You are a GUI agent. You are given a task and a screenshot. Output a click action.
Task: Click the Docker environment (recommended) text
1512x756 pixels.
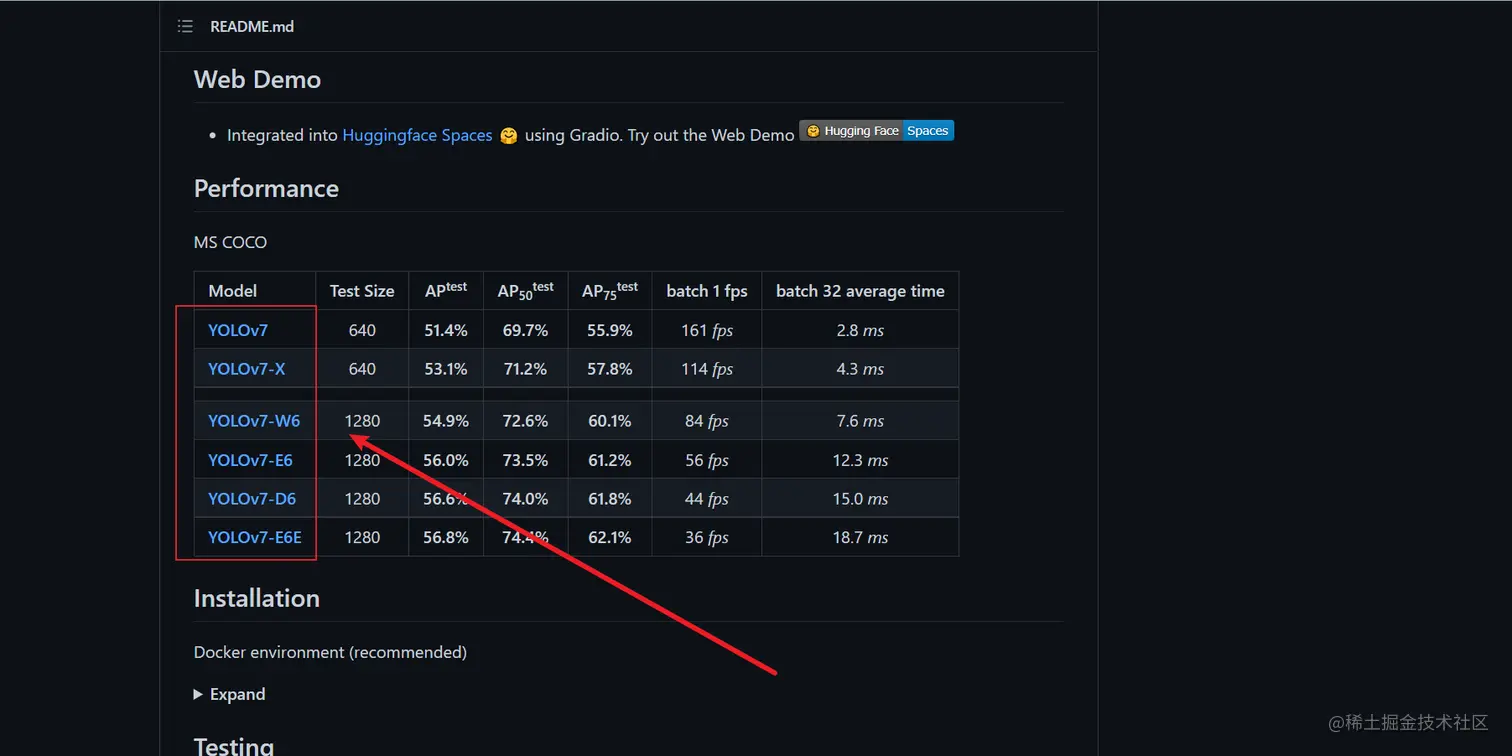pyautogui.click(x=330, y=652)
